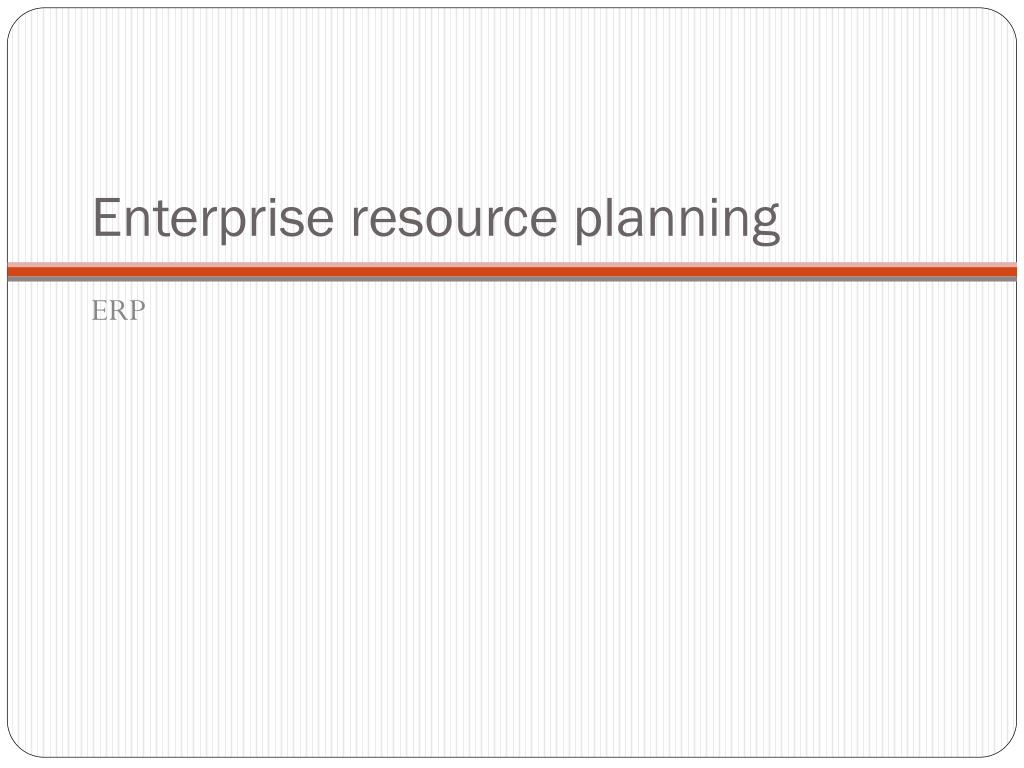The width and height of the screenshot is (1024, 768).
Task: Click the word "Enterprise" in the title
Action: 213,218
